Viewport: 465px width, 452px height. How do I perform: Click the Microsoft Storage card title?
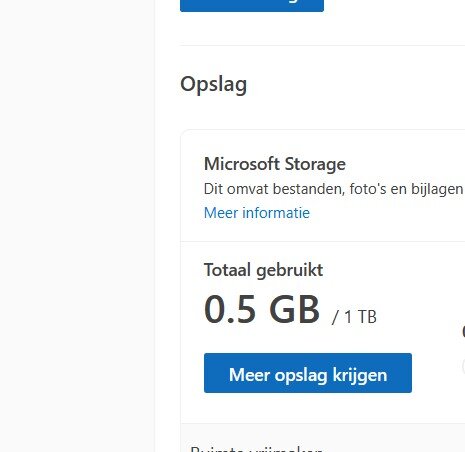point(275,164)
